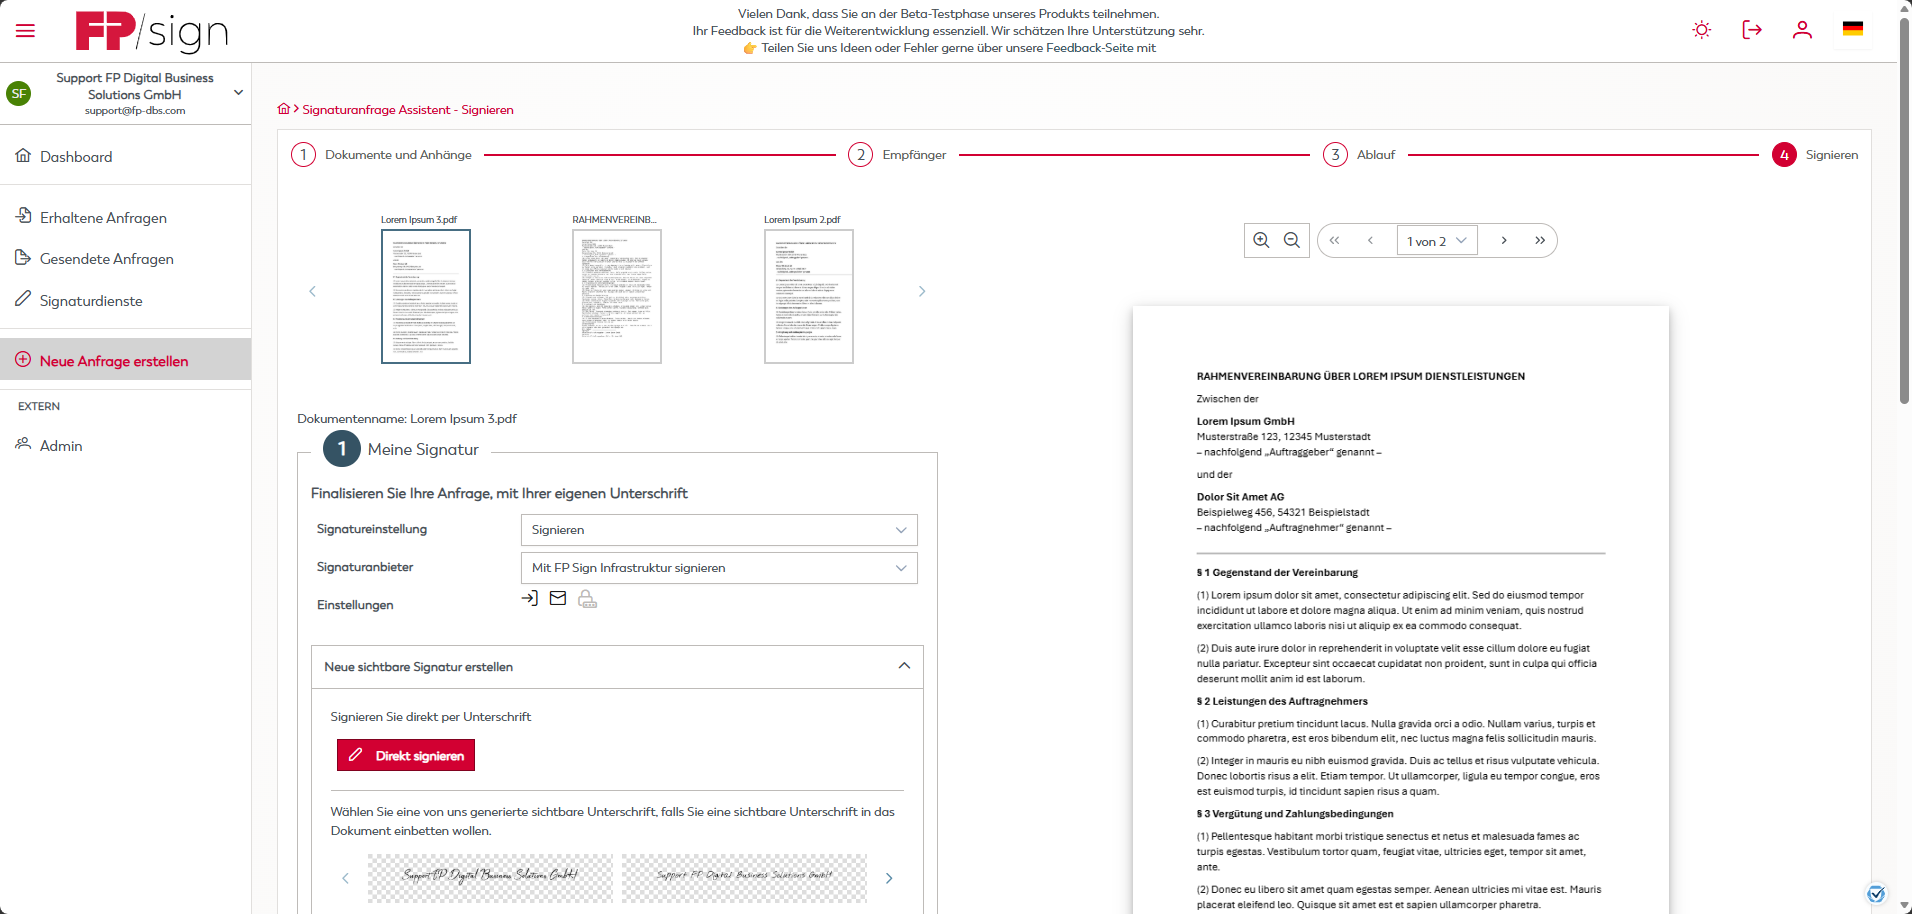Click the logout icon in the header

[1752, 30]
